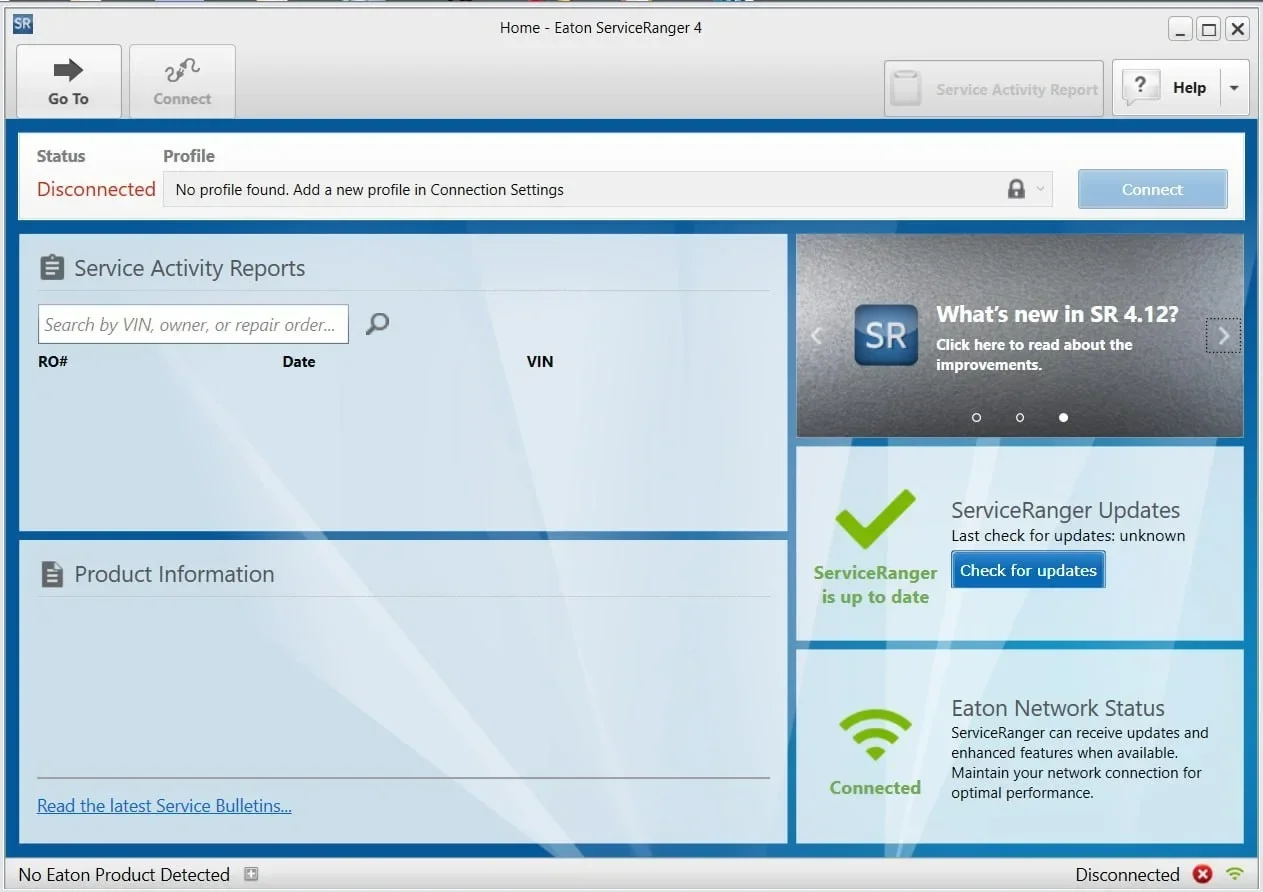Close the ServiceRanger window

tap(1238, 29)
